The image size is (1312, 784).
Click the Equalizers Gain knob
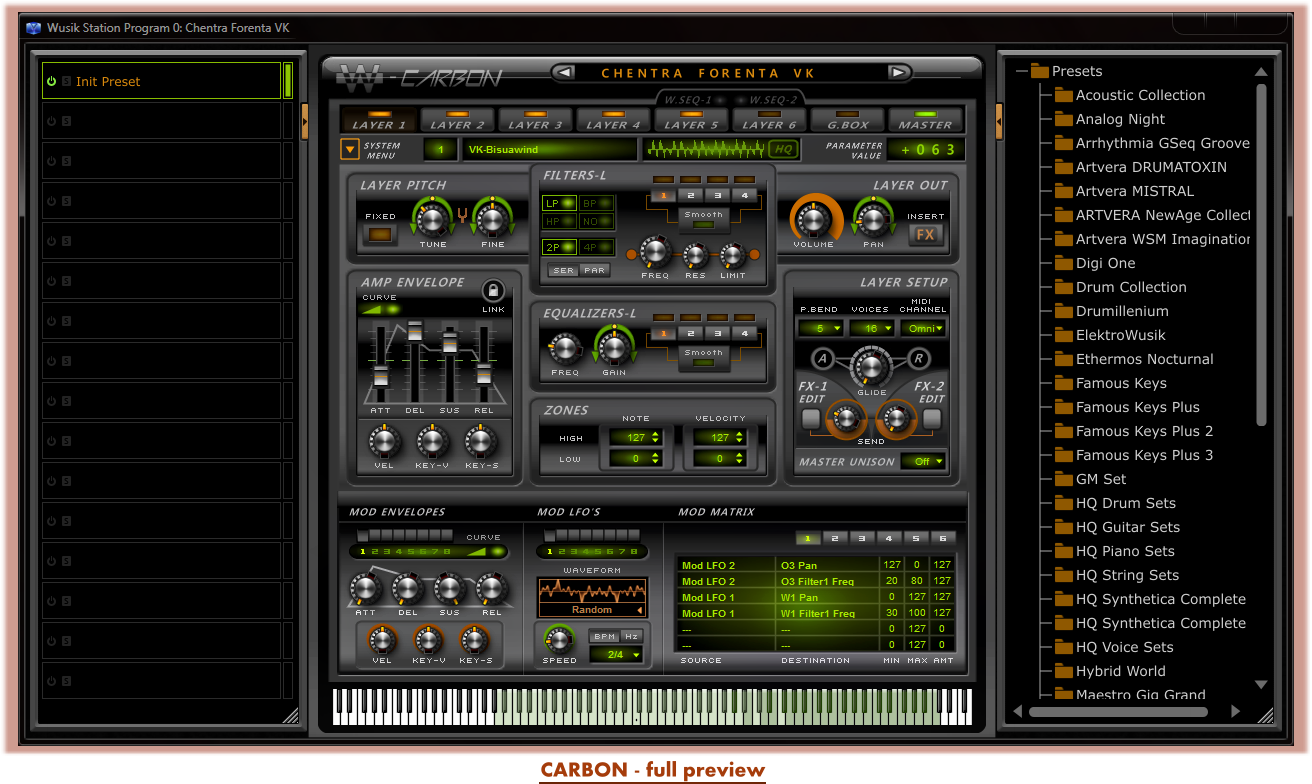tap(614, 349)
